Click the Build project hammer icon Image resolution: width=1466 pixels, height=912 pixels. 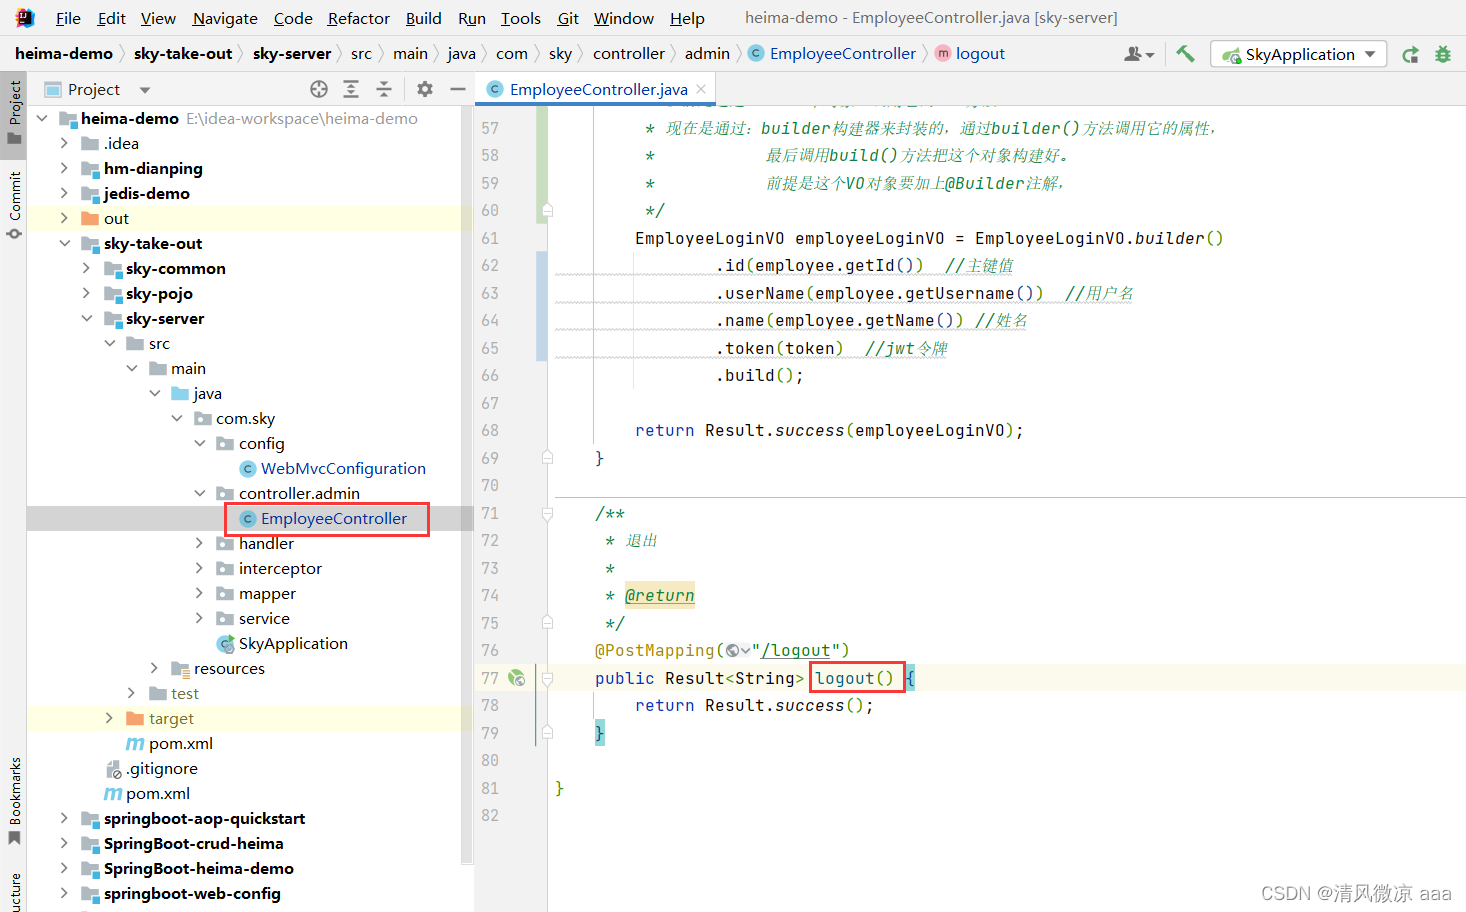click(1186, 54)
